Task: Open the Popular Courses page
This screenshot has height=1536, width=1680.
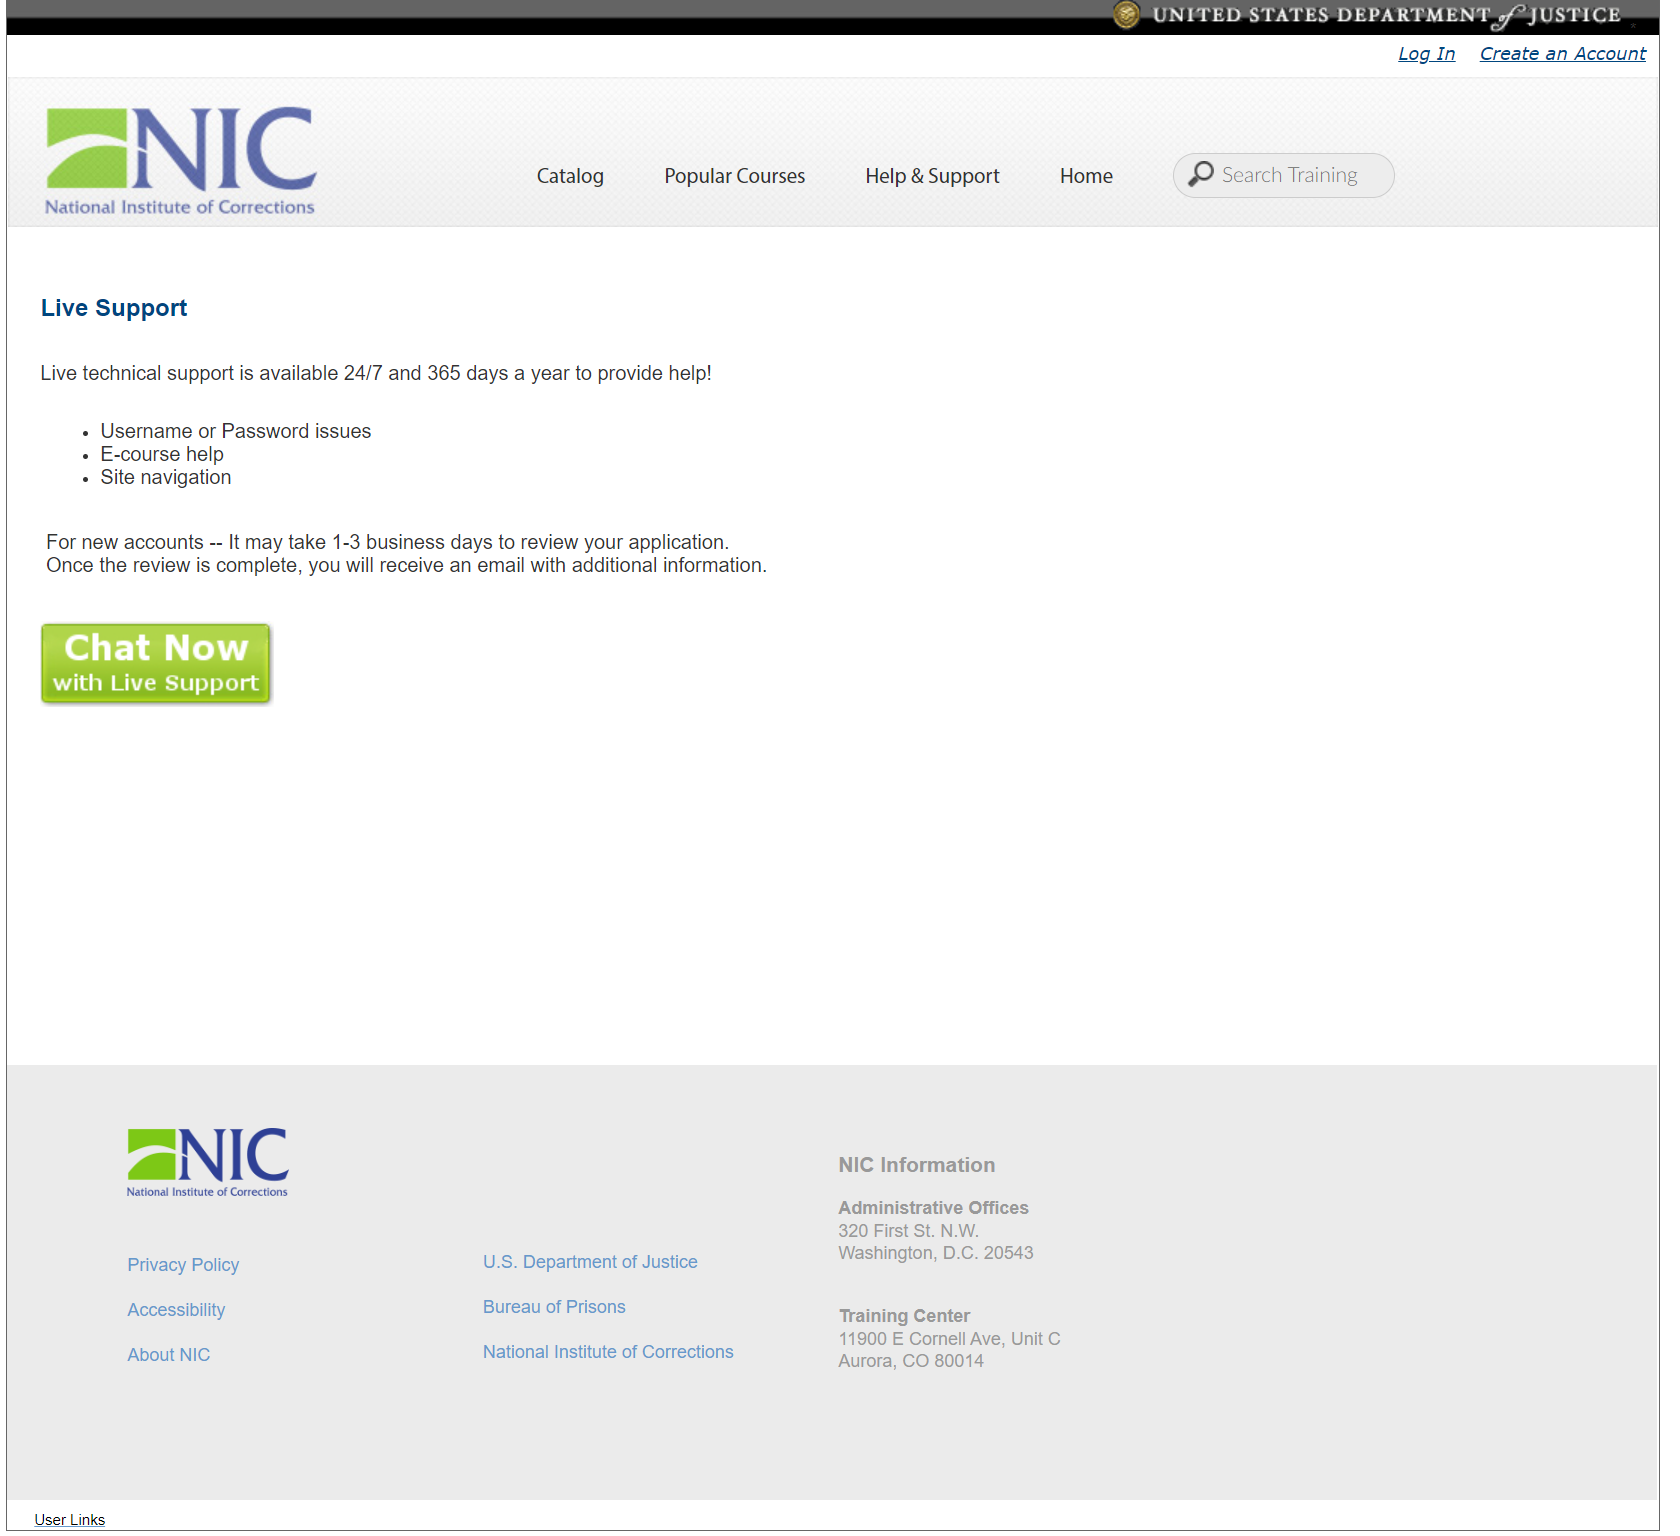Action: [x=734, y=175]
